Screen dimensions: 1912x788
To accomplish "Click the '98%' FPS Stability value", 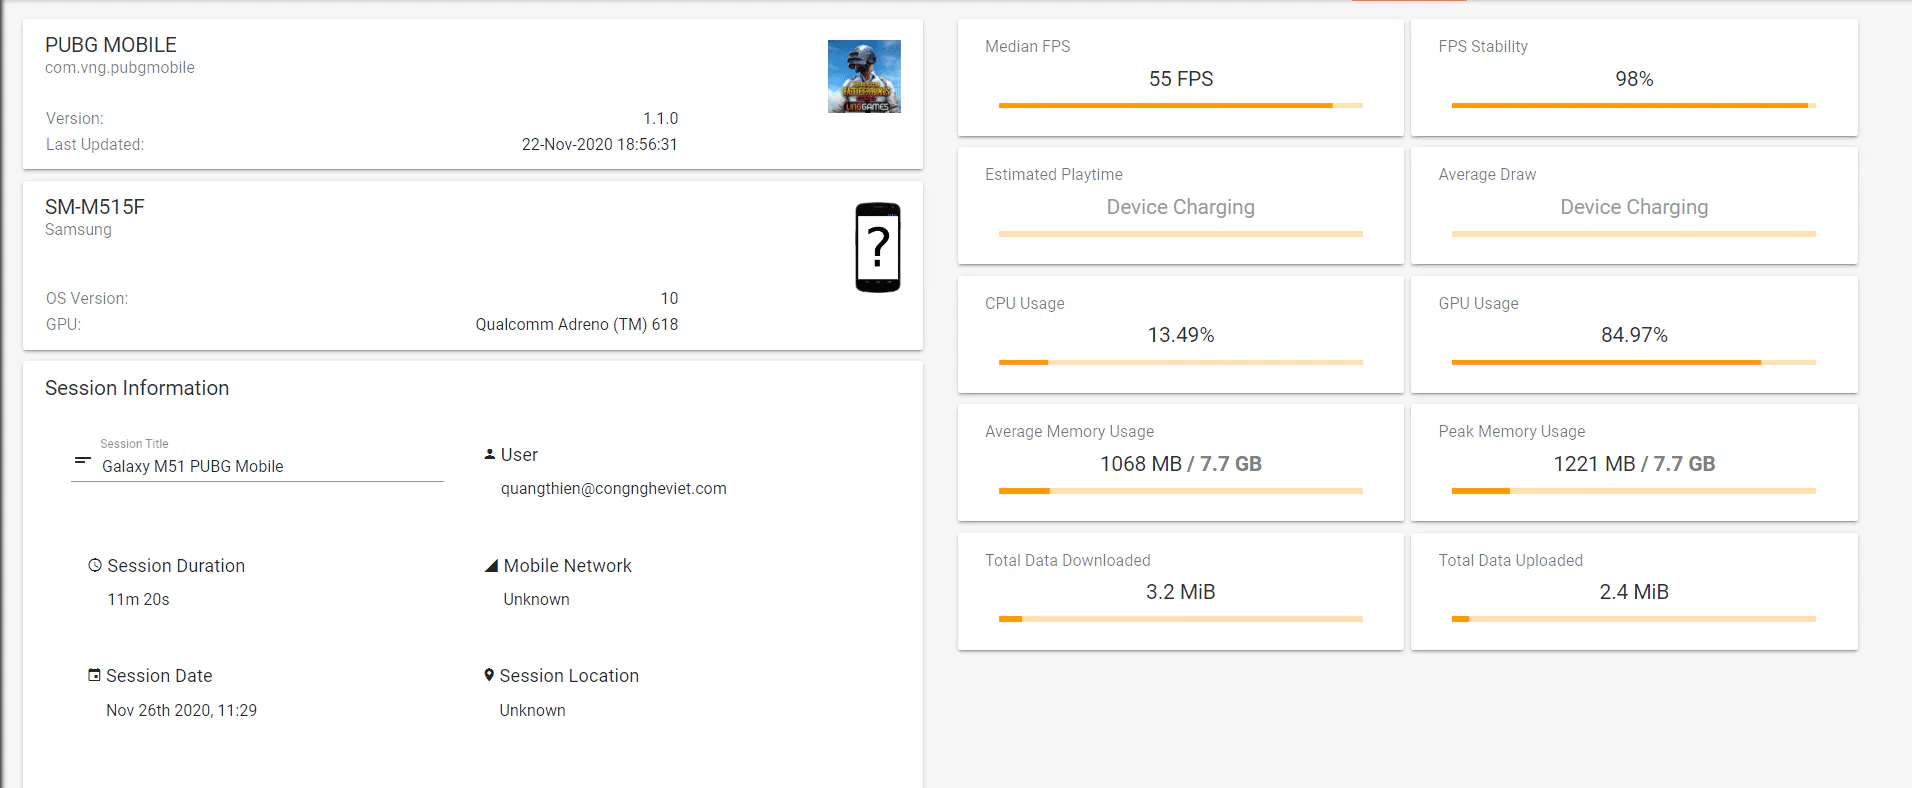I will 1634,79.
